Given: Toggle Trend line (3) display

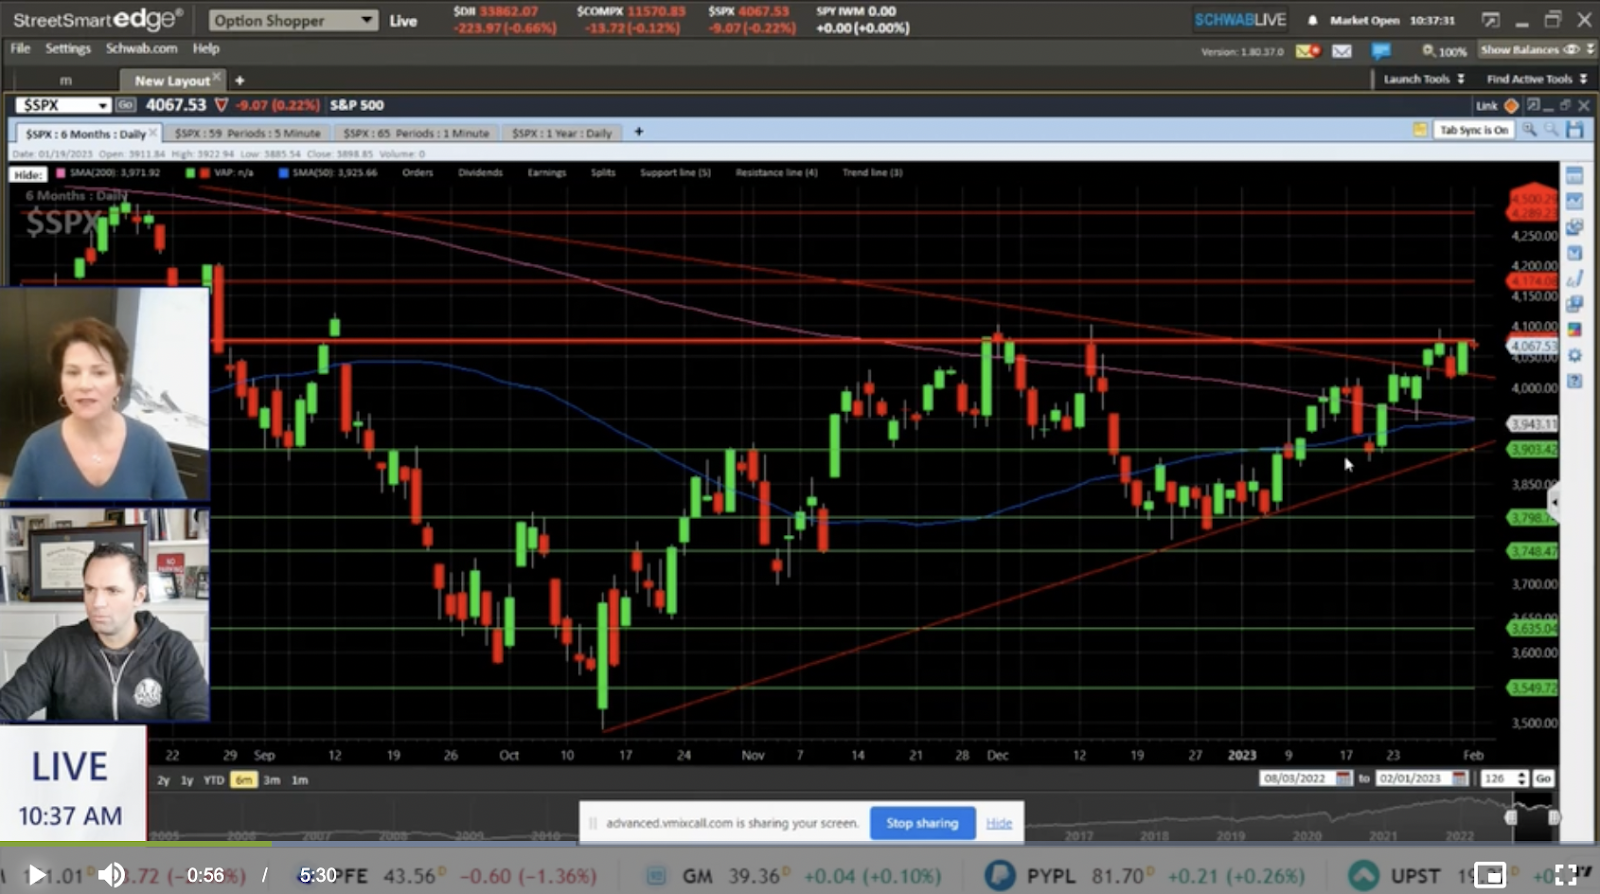Looking at the screenshot, I should (x=872, y=173).
